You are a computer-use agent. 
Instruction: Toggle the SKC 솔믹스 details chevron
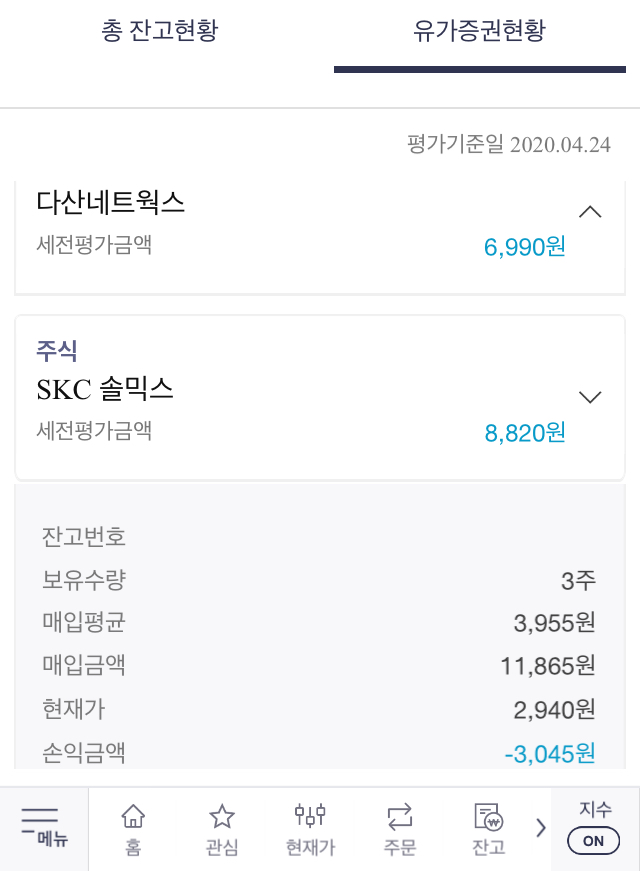click(x=590, y=397)
